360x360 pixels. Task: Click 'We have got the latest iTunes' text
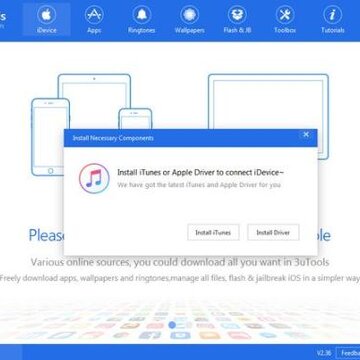(x=199, y=185)
